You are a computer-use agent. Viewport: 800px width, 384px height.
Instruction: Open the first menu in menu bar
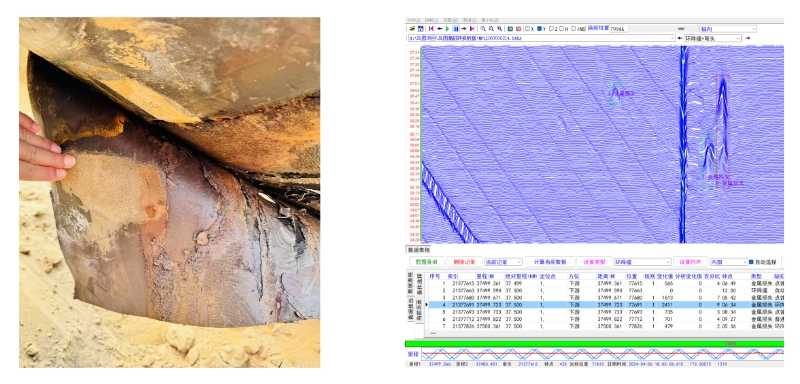coord(413,20)
